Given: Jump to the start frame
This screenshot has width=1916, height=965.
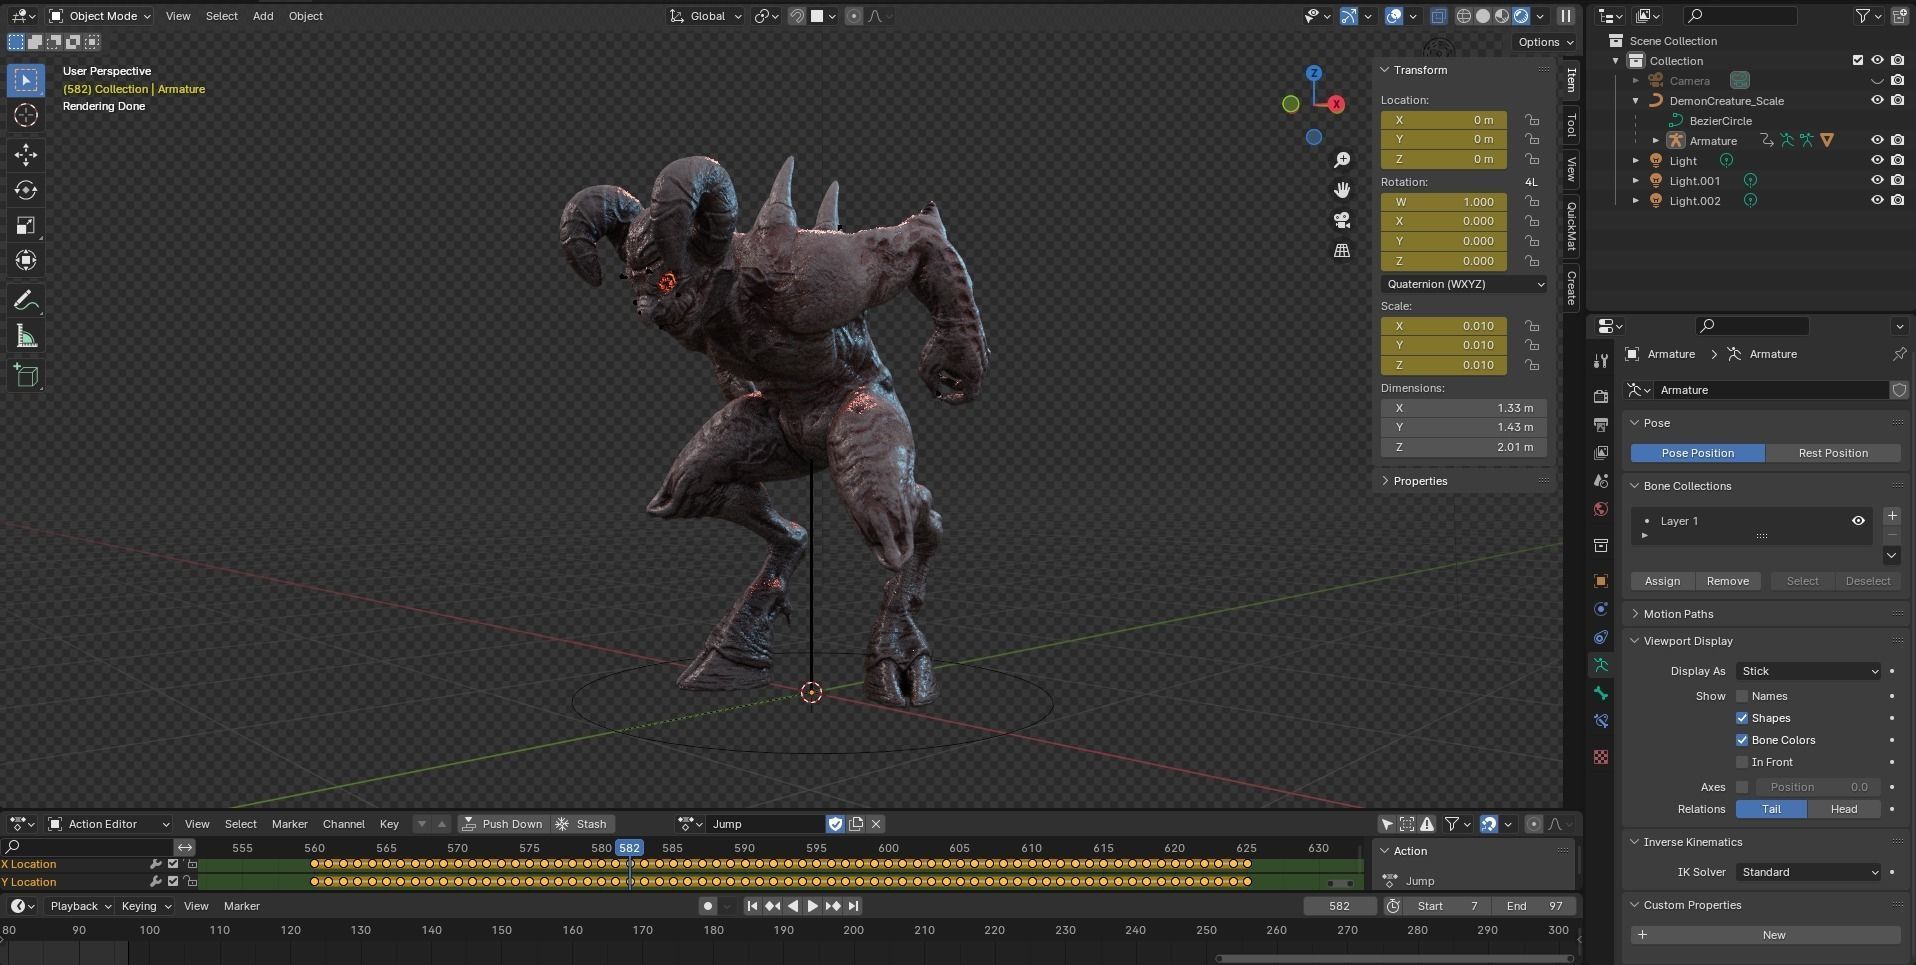Looking at the screenshot, I should coord(752,906).
